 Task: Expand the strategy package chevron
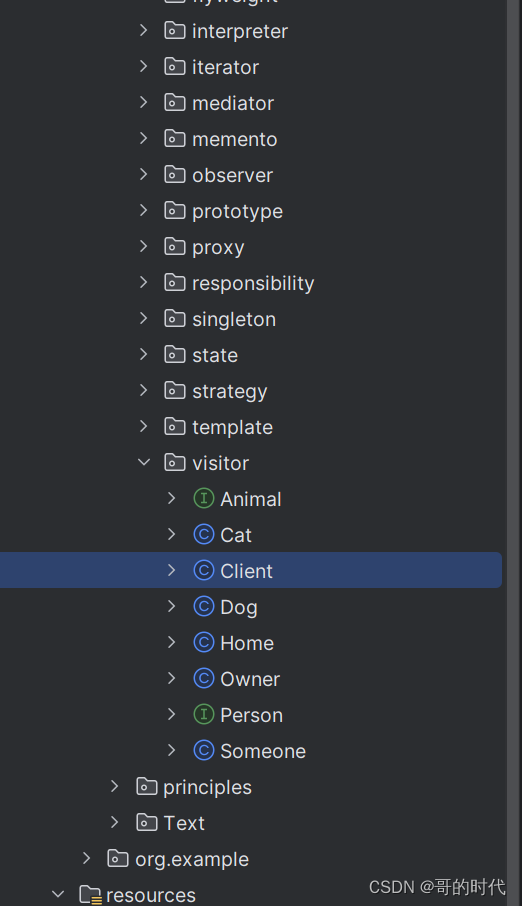[x=144, y=391]
